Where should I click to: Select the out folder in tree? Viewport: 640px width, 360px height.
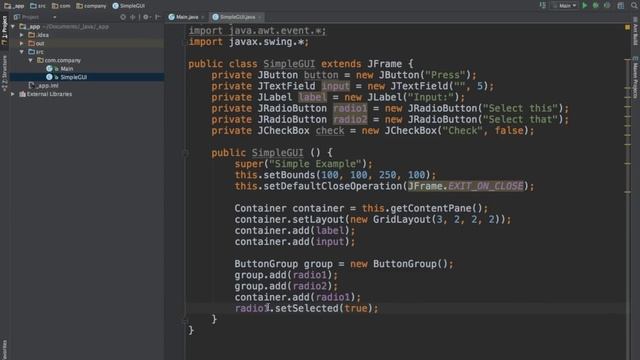click(36, 43)
